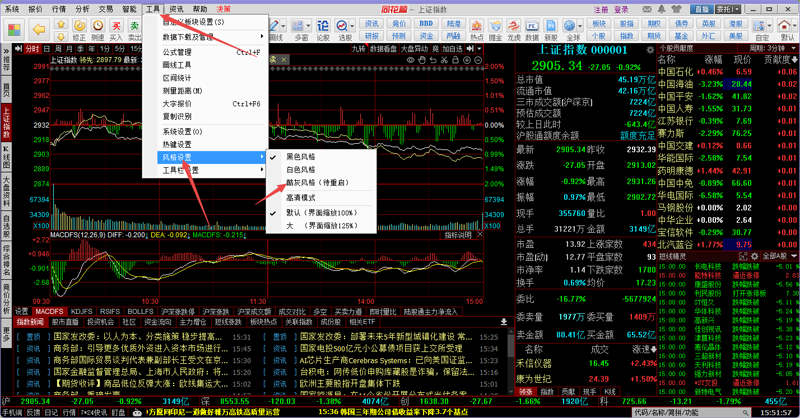The width and height of the screenshot is (800, 418).
Task: Click the yellow back arrow icon
Action: point(39,29)
